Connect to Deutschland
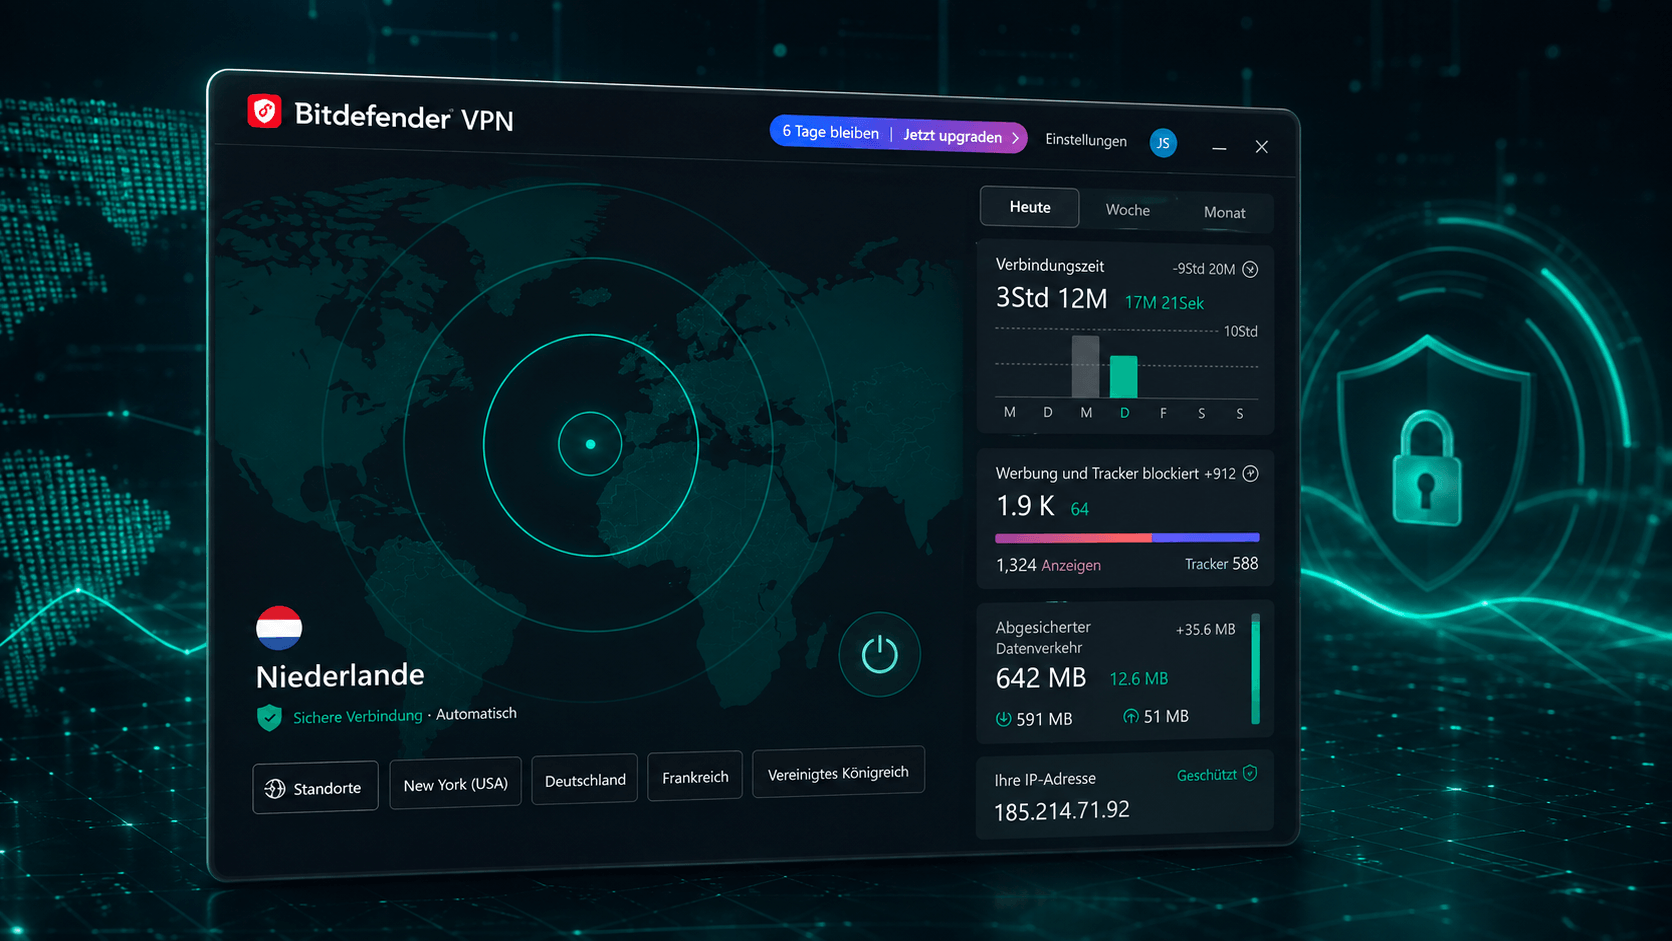Image resolution: width=1672 pixels, height=941 pixels. tap(585, 780)
